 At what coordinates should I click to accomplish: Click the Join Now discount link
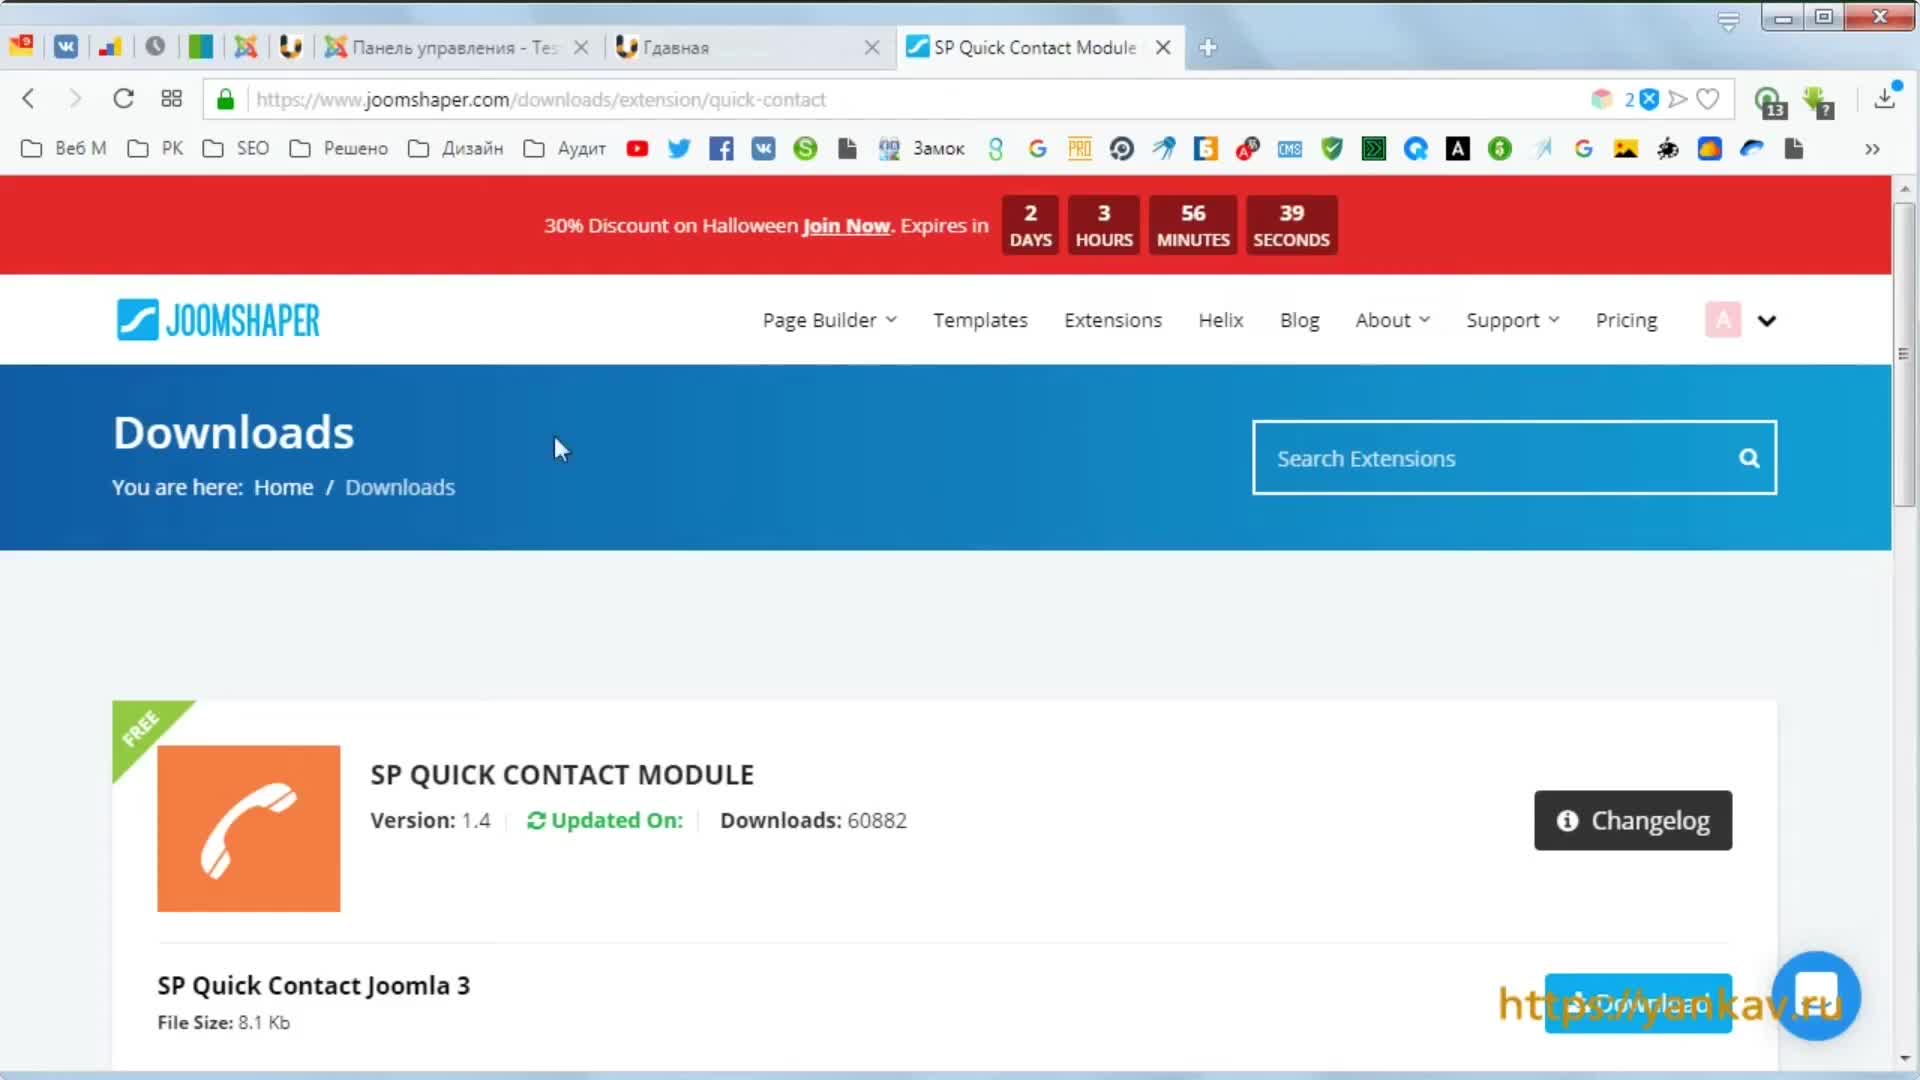pos(846,226)
